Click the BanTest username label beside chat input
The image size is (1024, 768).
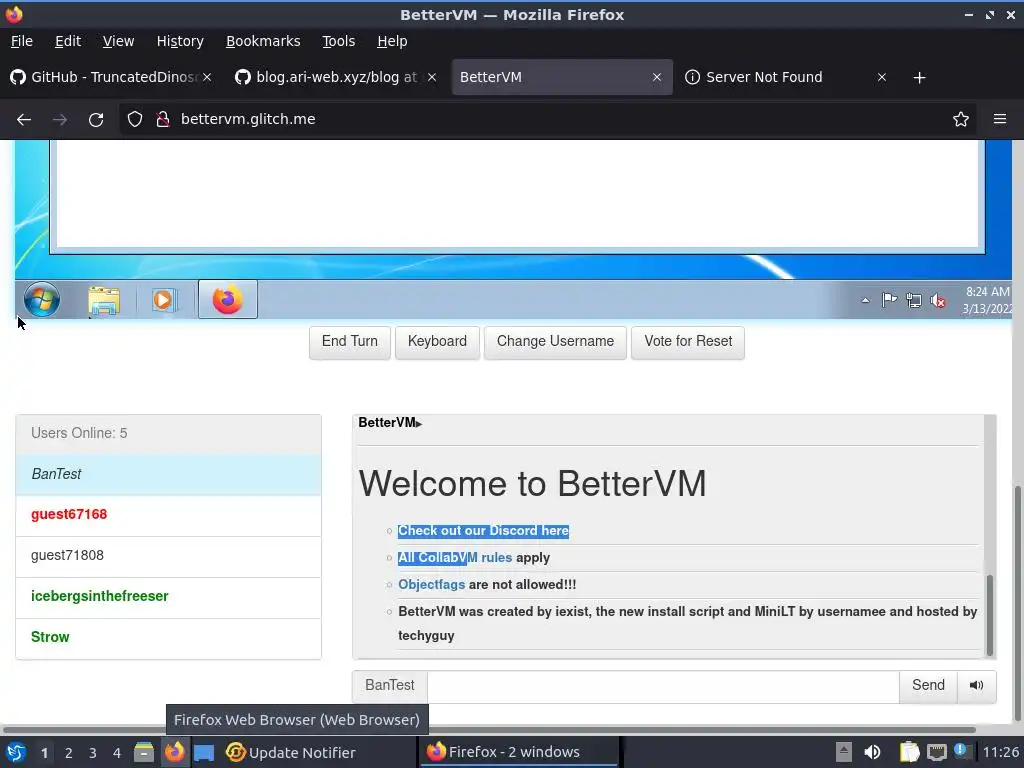pos(390,686)
